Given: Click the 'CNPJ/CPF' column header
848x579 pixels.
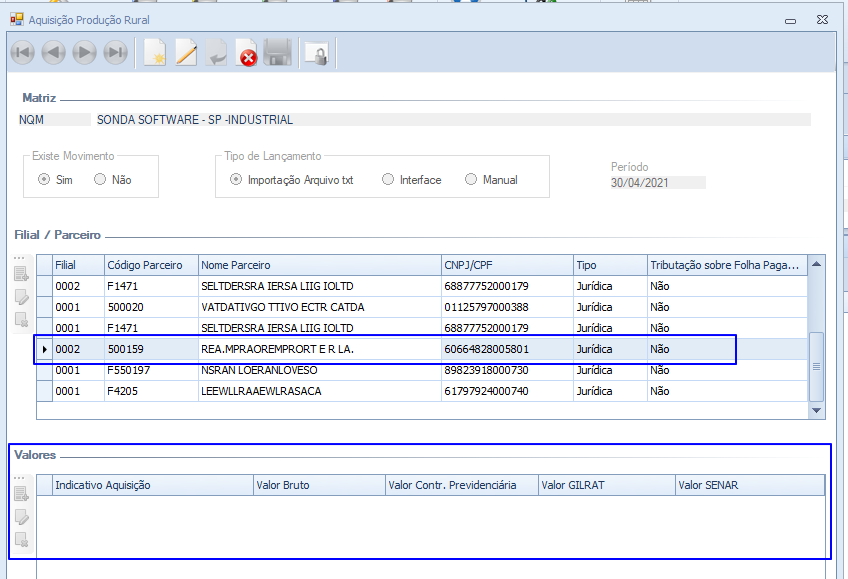Looking at the screenshot, I should 506,265.
